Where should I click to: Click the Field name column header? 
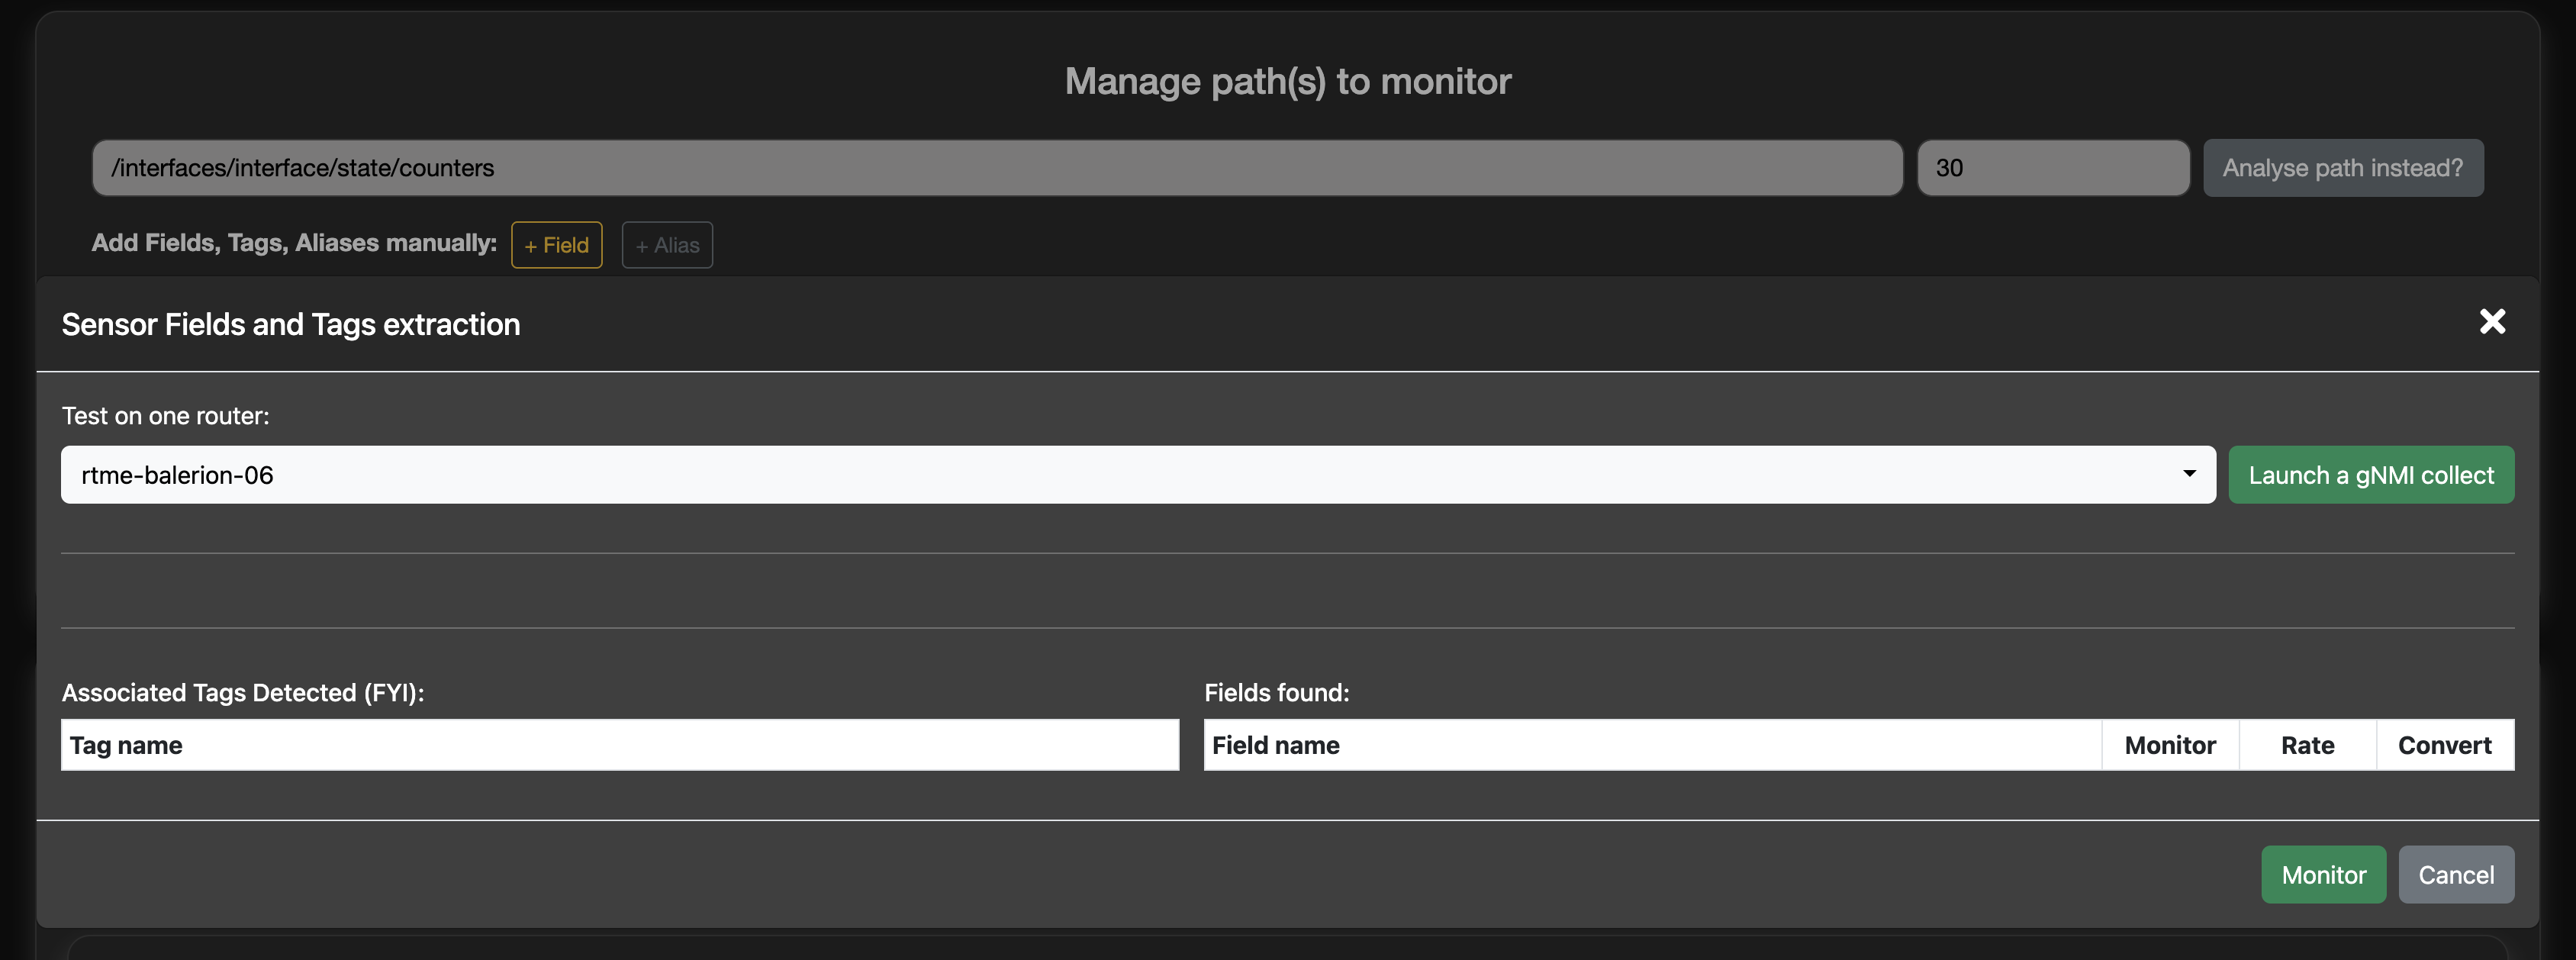(1275, 745)
